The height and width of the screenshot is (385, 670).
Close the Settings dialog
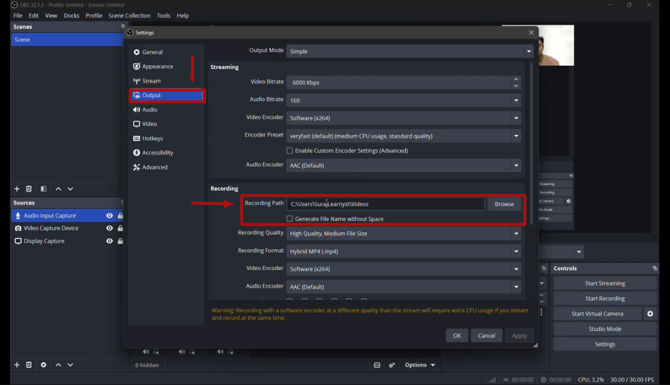pyautogui.click(x=531, y=32)
